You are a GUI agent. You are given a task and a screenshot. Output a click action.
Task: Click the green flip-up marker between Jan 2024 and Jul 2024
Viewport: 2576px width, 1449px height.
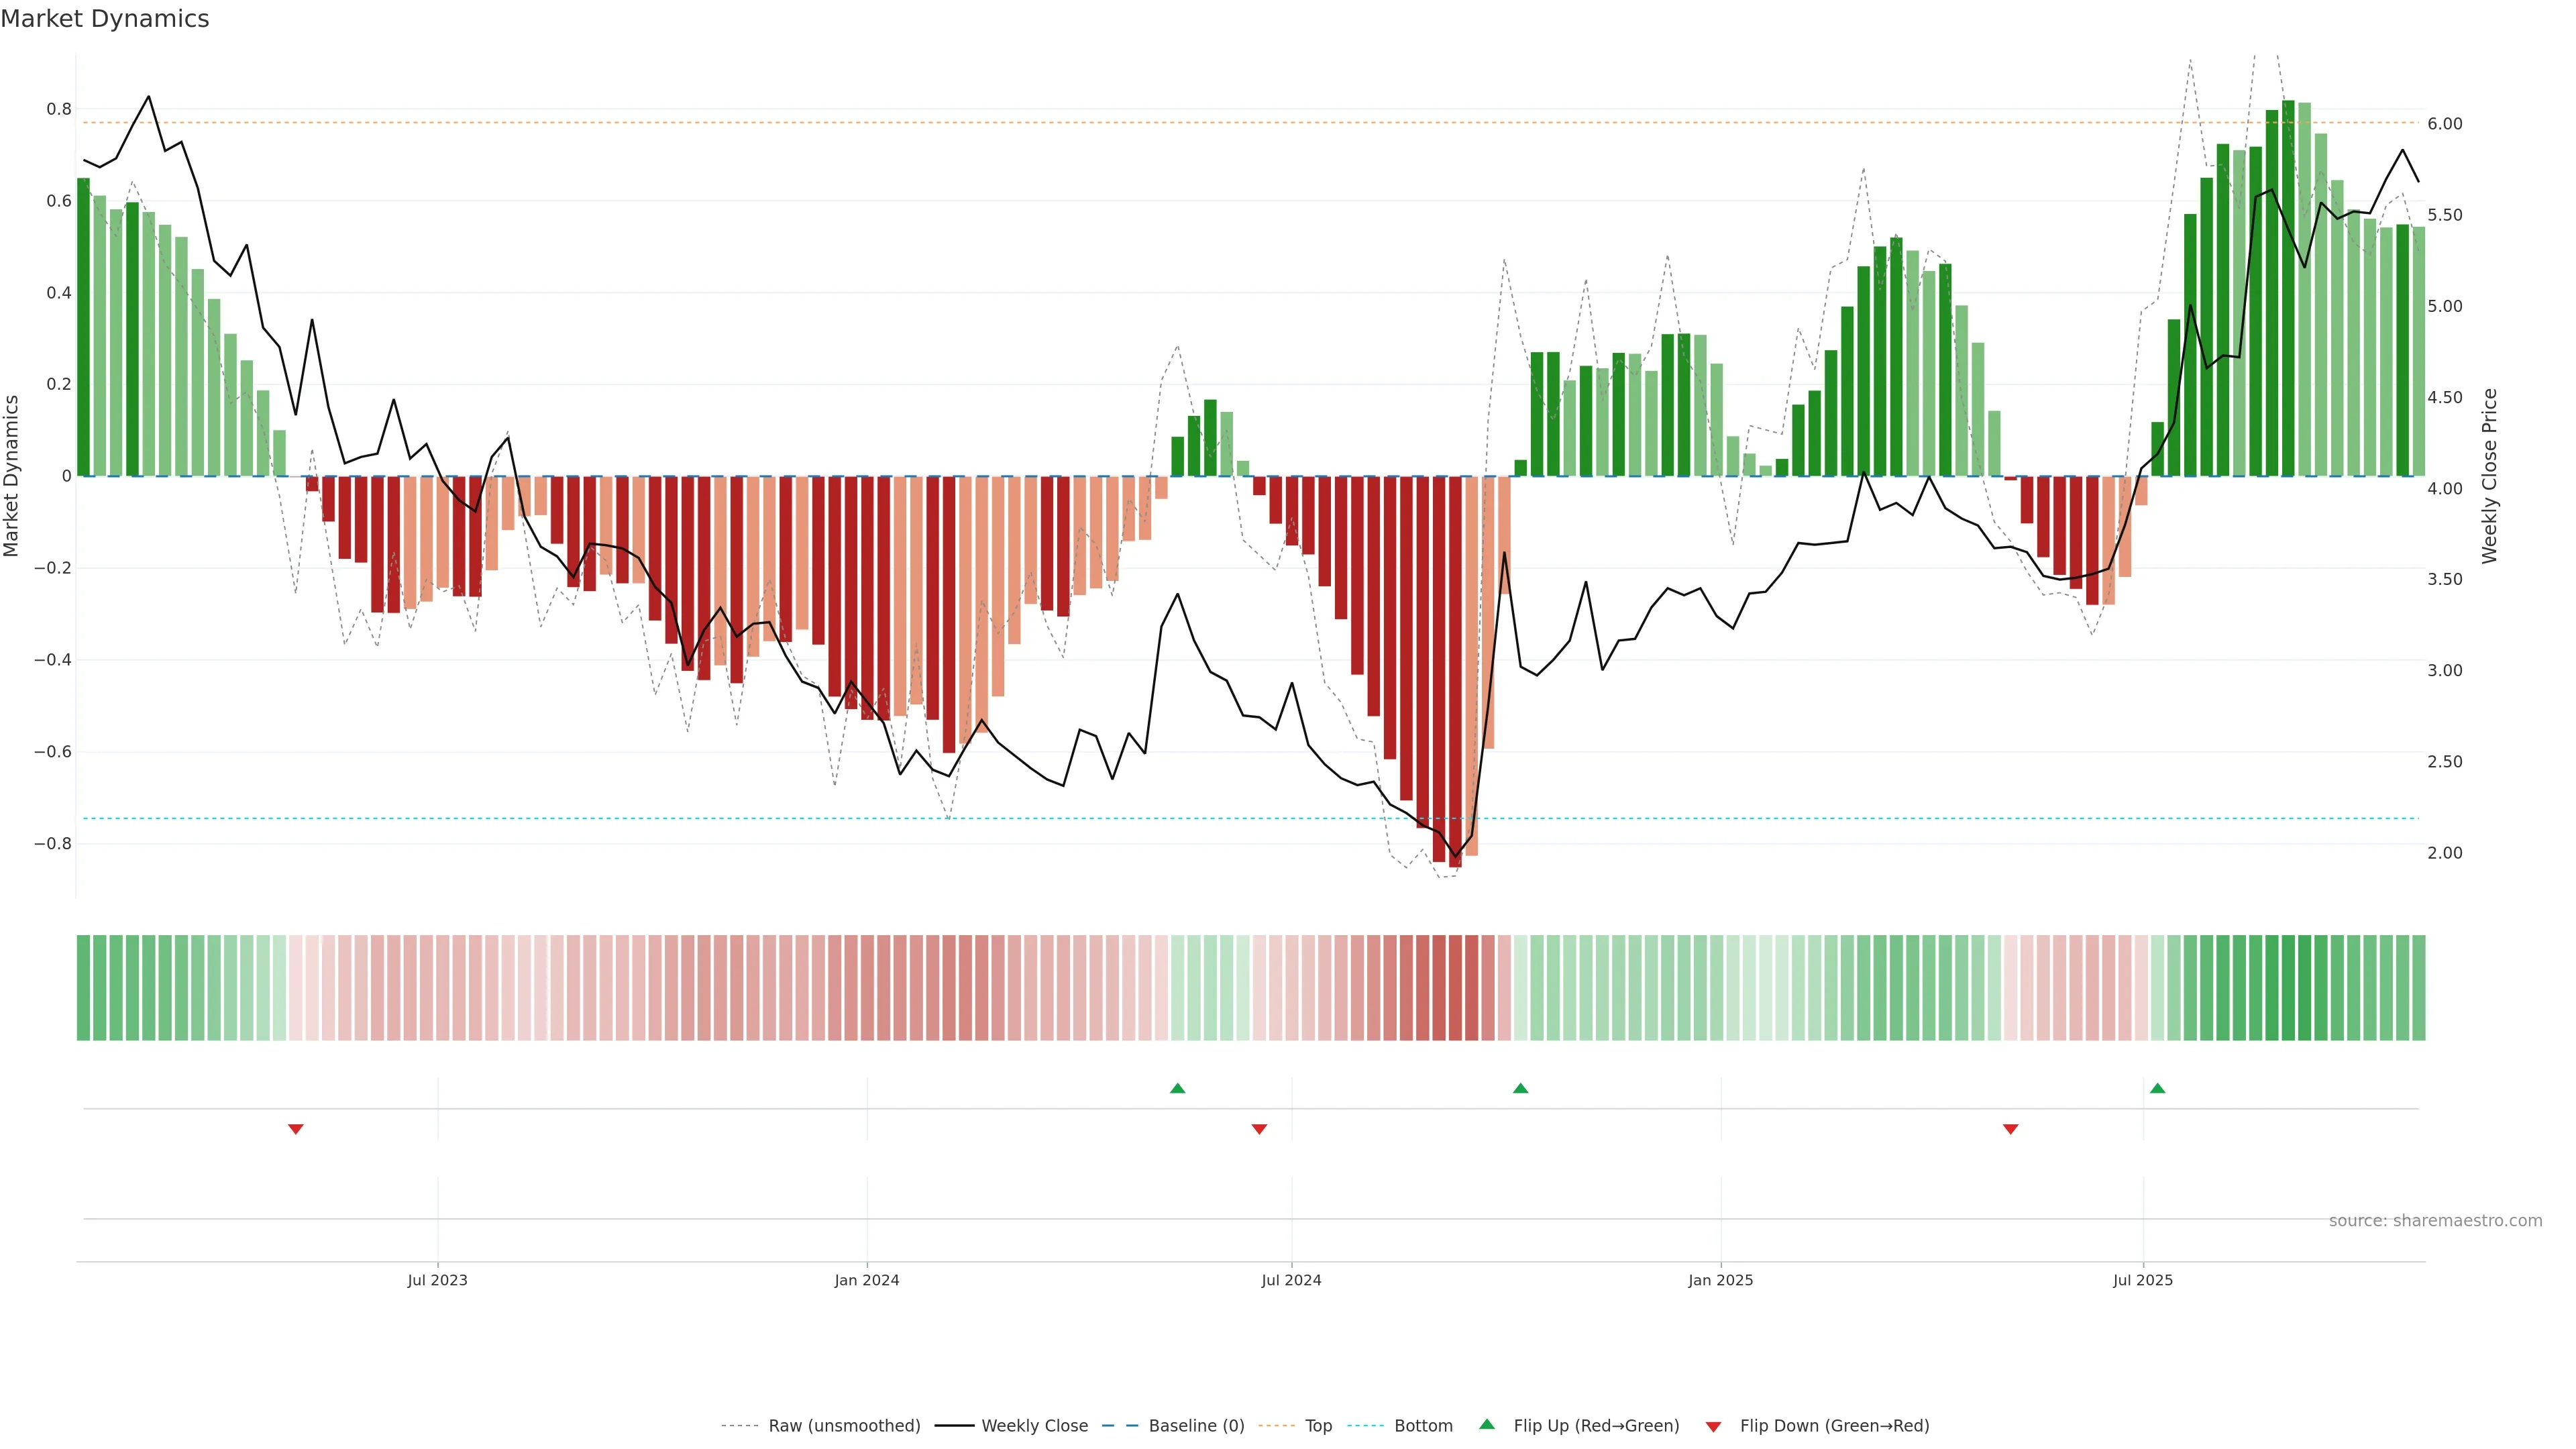click(x=1177, y=1088)
